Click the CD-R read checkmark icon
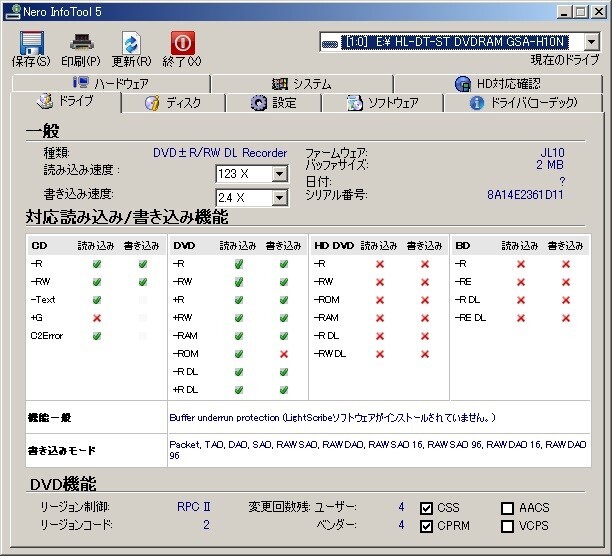The width and height of the screenshot is (612, 556). click(97, 264)
